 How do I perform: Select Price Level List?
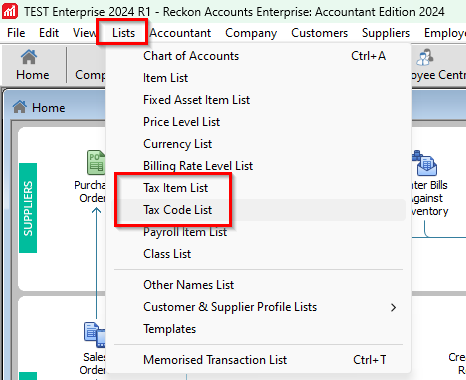(259, 122)
